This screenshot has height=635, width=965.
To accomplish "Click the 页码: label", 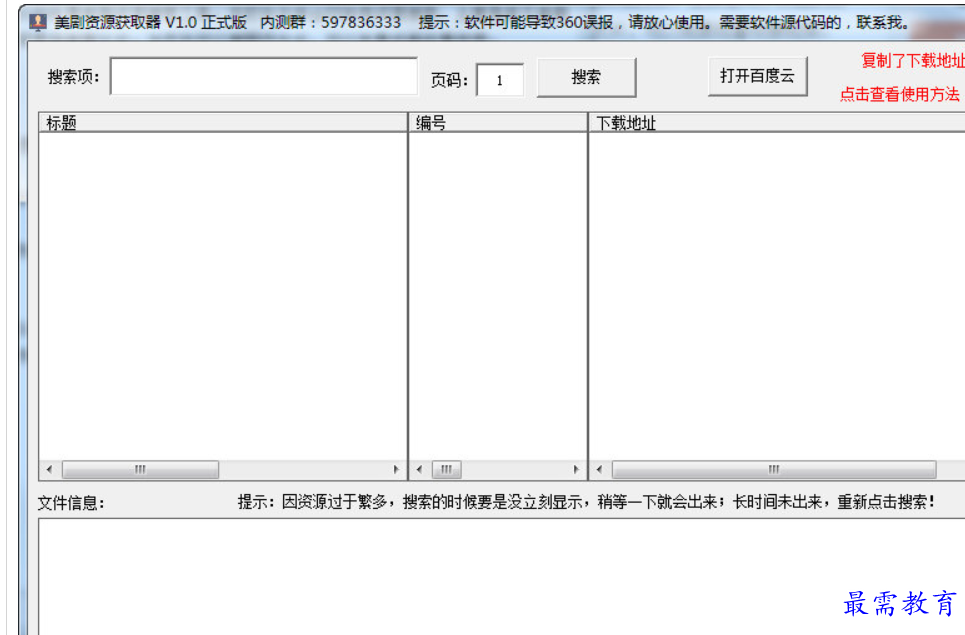I will [449, 81].
